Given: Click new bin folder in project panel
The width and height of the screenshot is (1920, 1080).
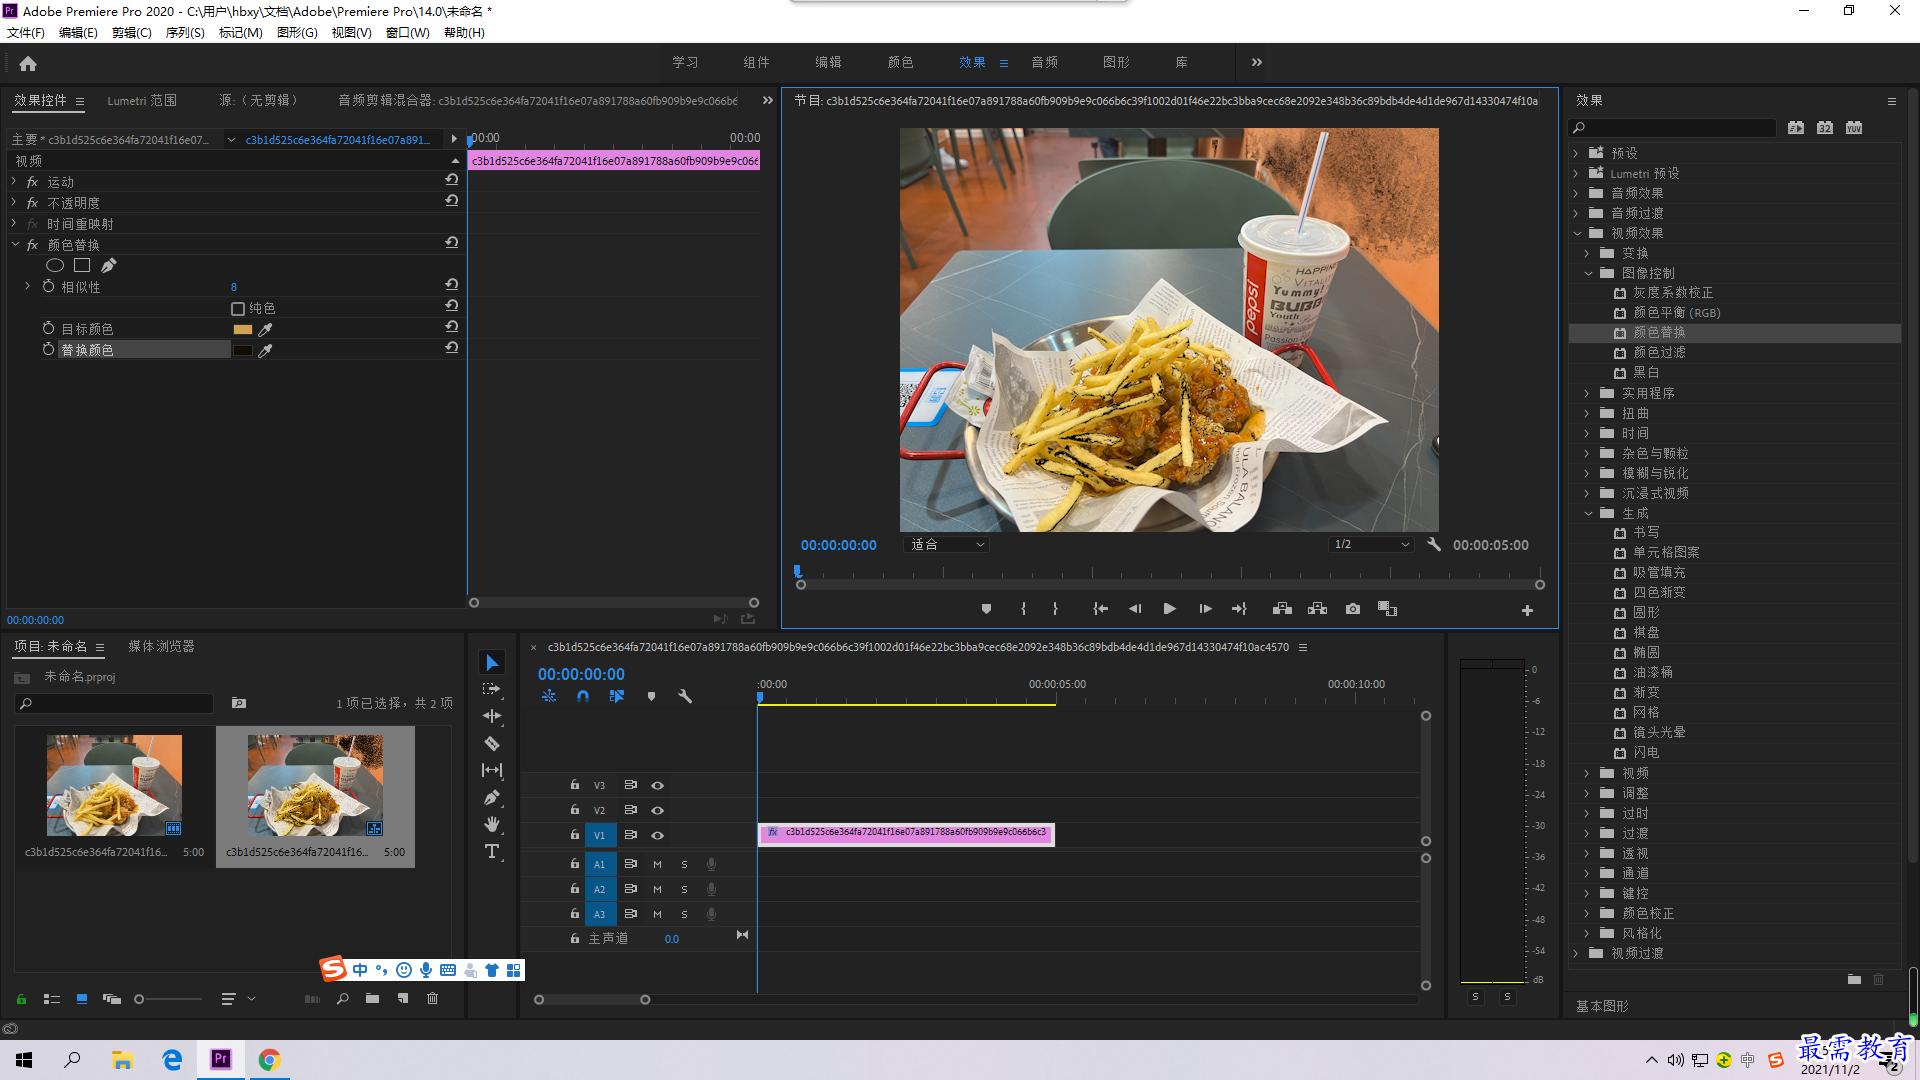Looking at the screenshot, I should pyautogui.click(x=372, y=998).
